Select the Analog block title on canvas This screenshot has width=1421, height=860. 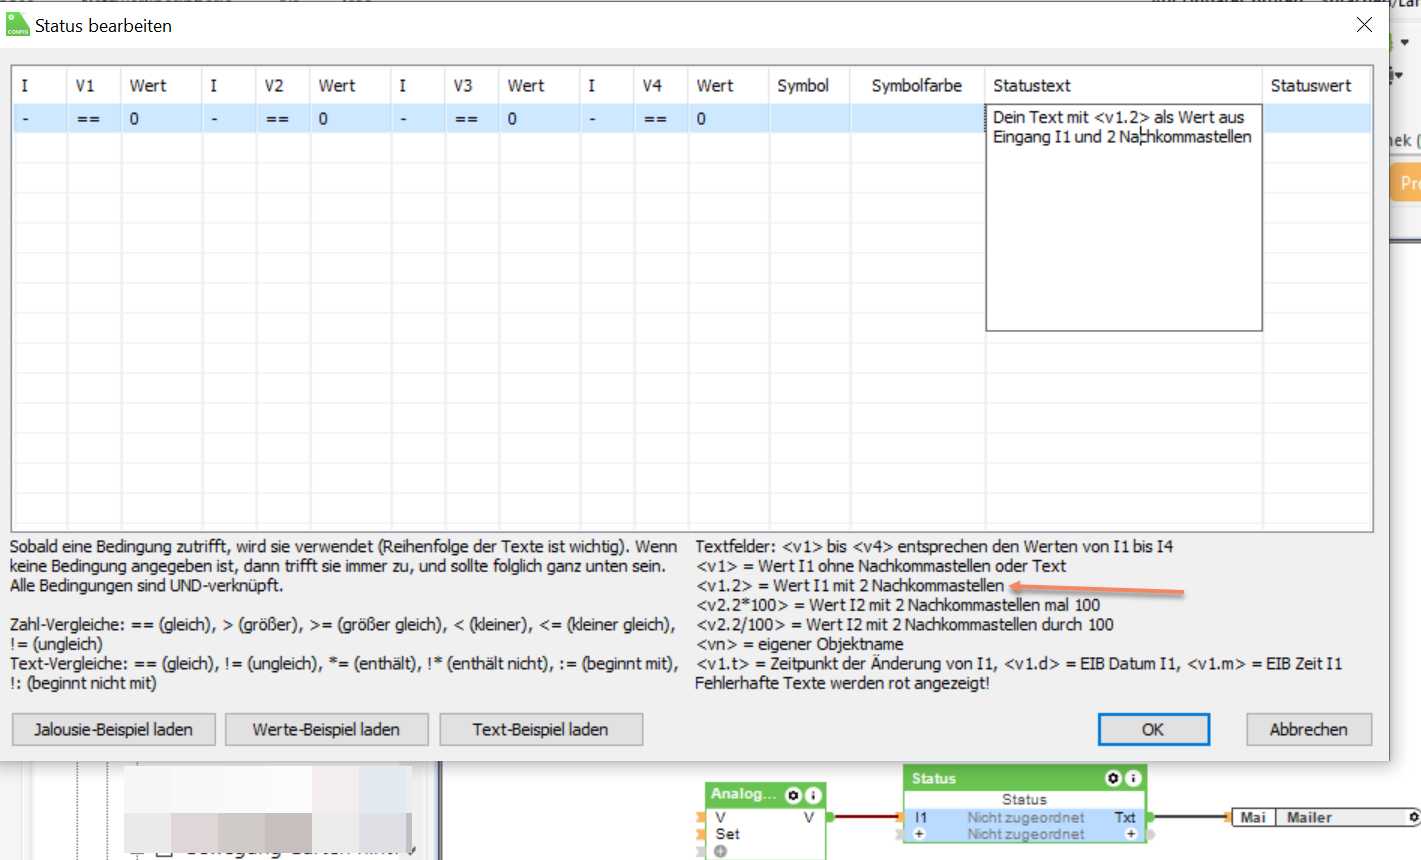743,794
